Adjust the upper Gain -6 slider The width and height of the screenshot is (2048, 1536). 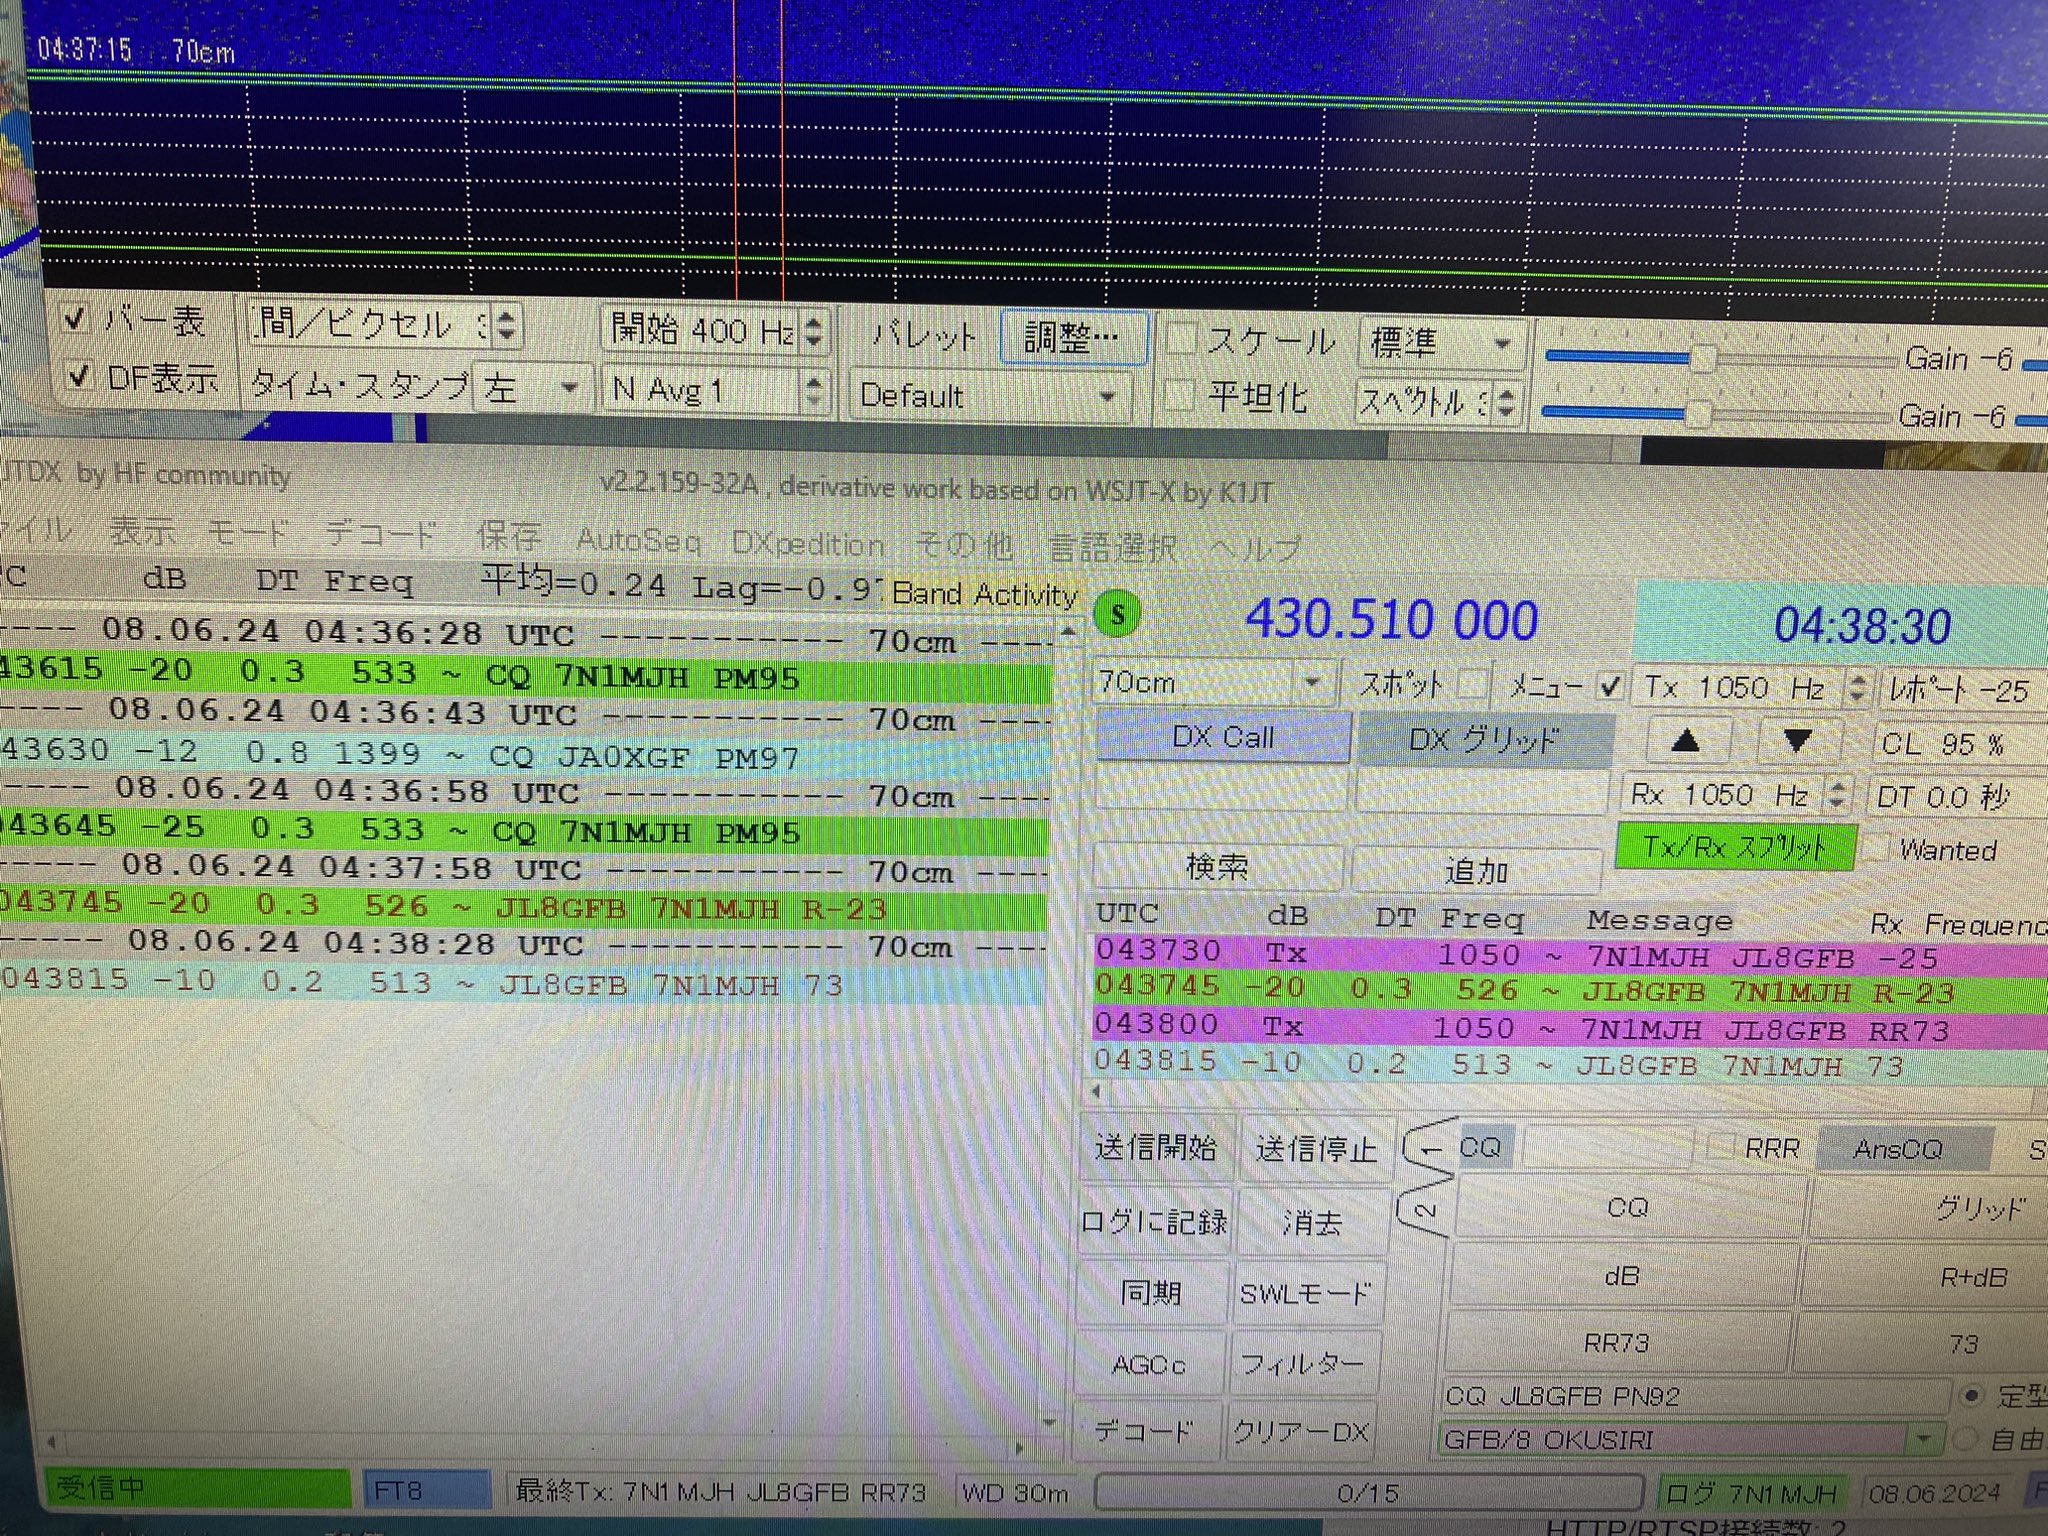click(1701, 358)
